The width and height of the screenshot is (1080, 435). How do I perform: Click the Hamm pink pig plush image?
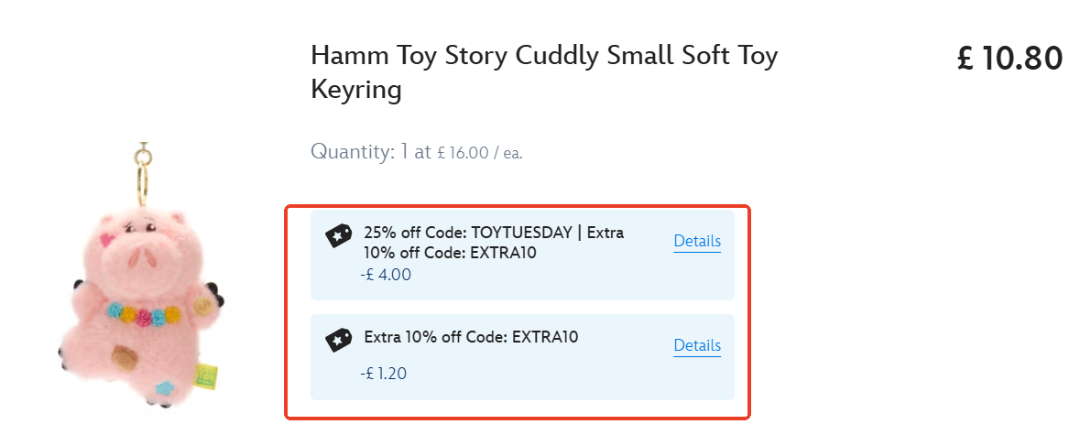pos(140,300)
